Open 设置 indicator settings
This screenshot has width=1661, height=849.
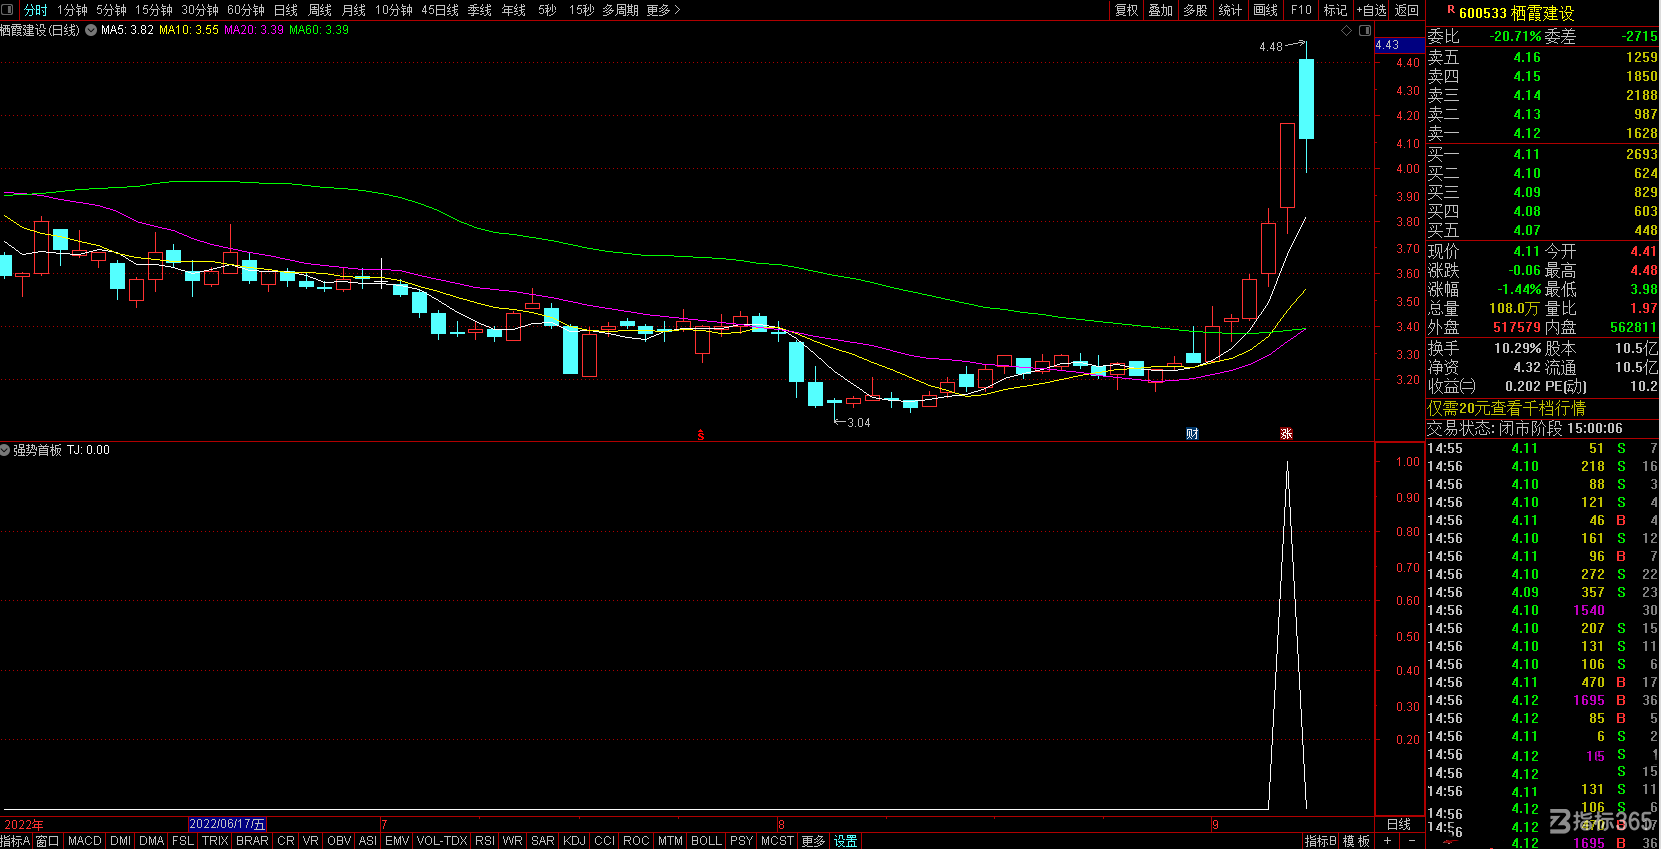pos(846,841)
